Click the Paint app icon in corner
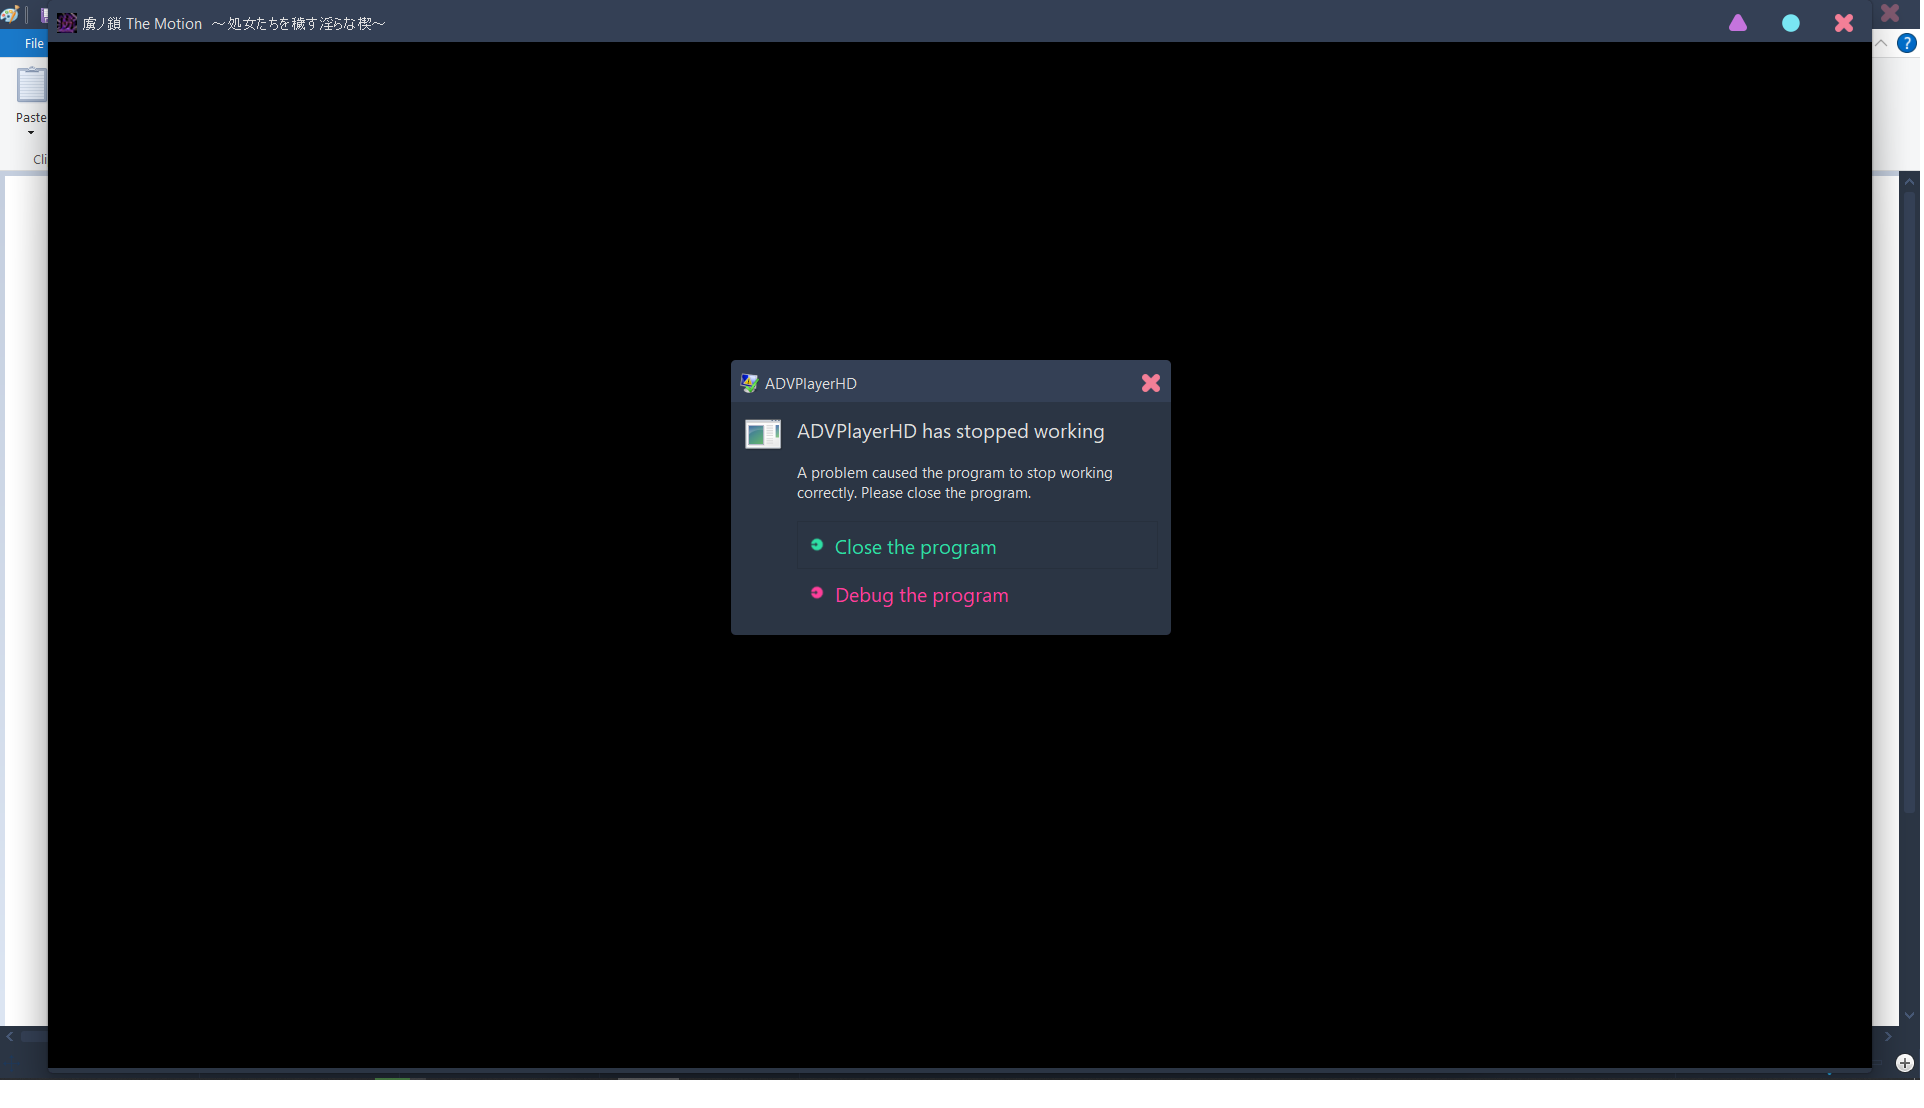Image resolution: width=1924 pixels, height=1108 pixels. click(10, 14)
